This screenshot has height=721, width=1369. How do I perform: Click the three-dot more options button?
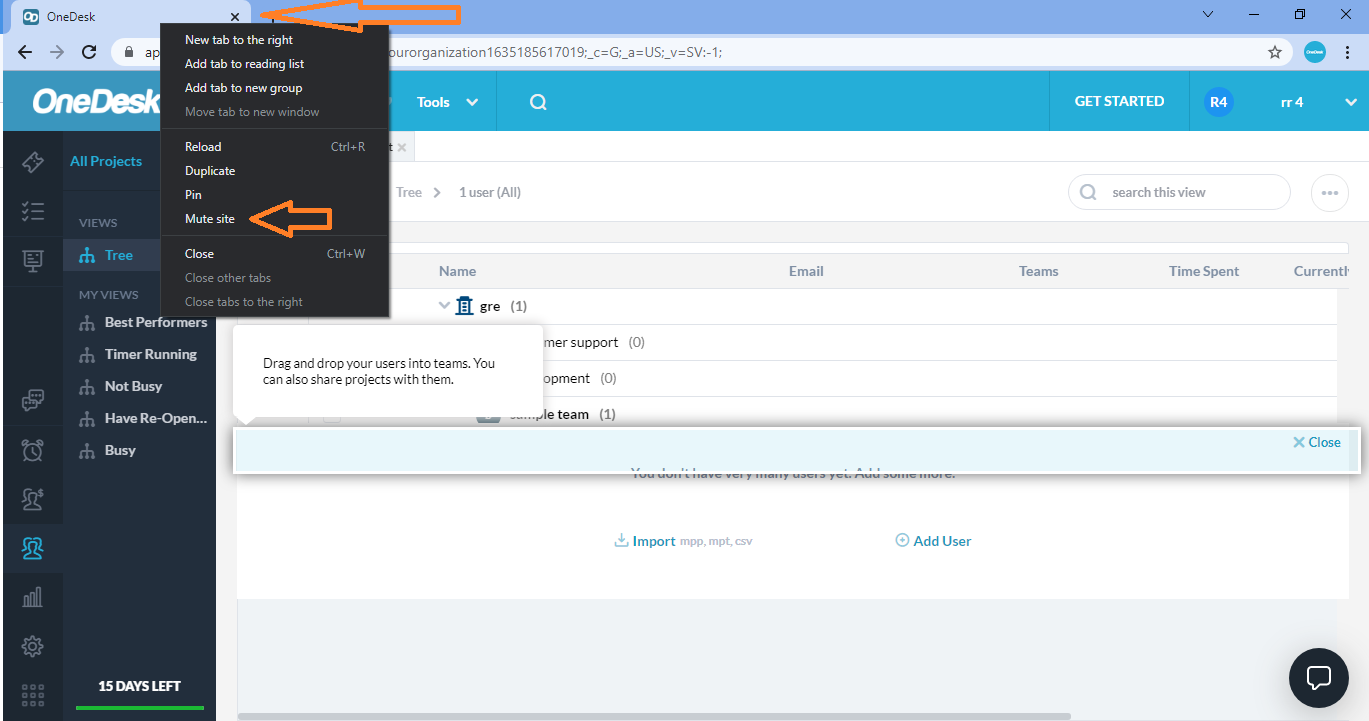[1329, 193]
